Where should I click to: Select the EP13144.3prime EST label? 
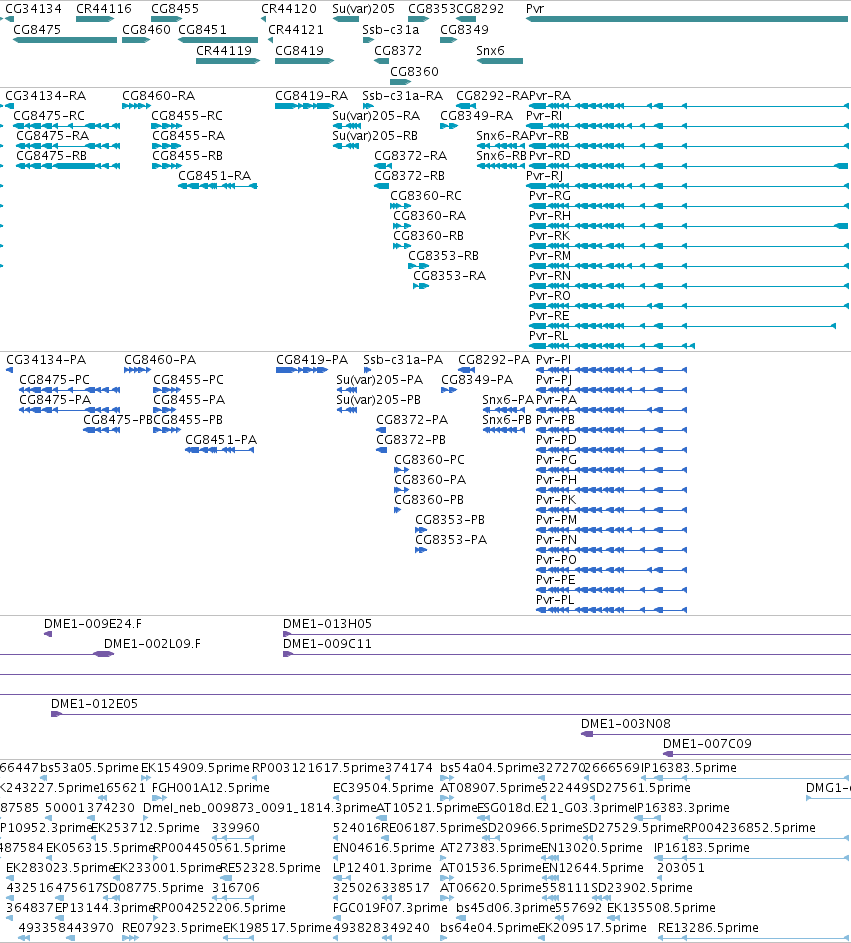(105, 908)
